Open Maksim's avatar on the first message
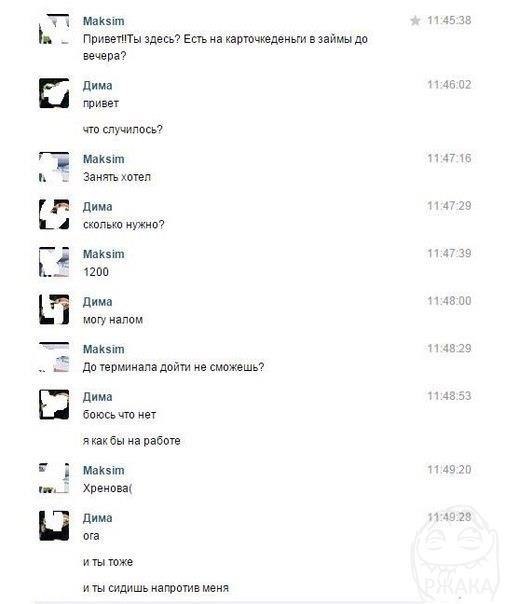 tap(54, 29)
